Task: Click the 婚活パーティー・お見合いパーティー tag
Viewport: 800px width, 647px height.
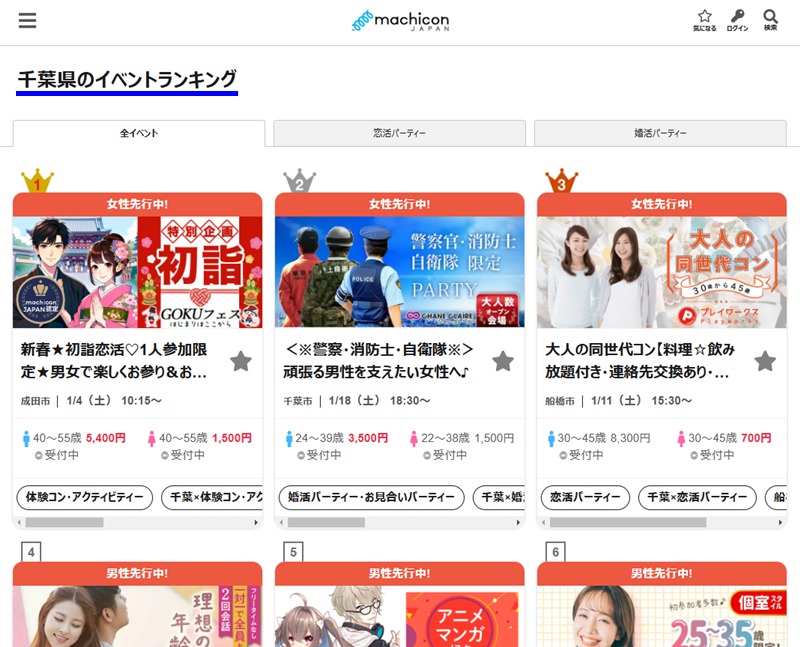Action: pyautogui.click(x=370, y=497)
